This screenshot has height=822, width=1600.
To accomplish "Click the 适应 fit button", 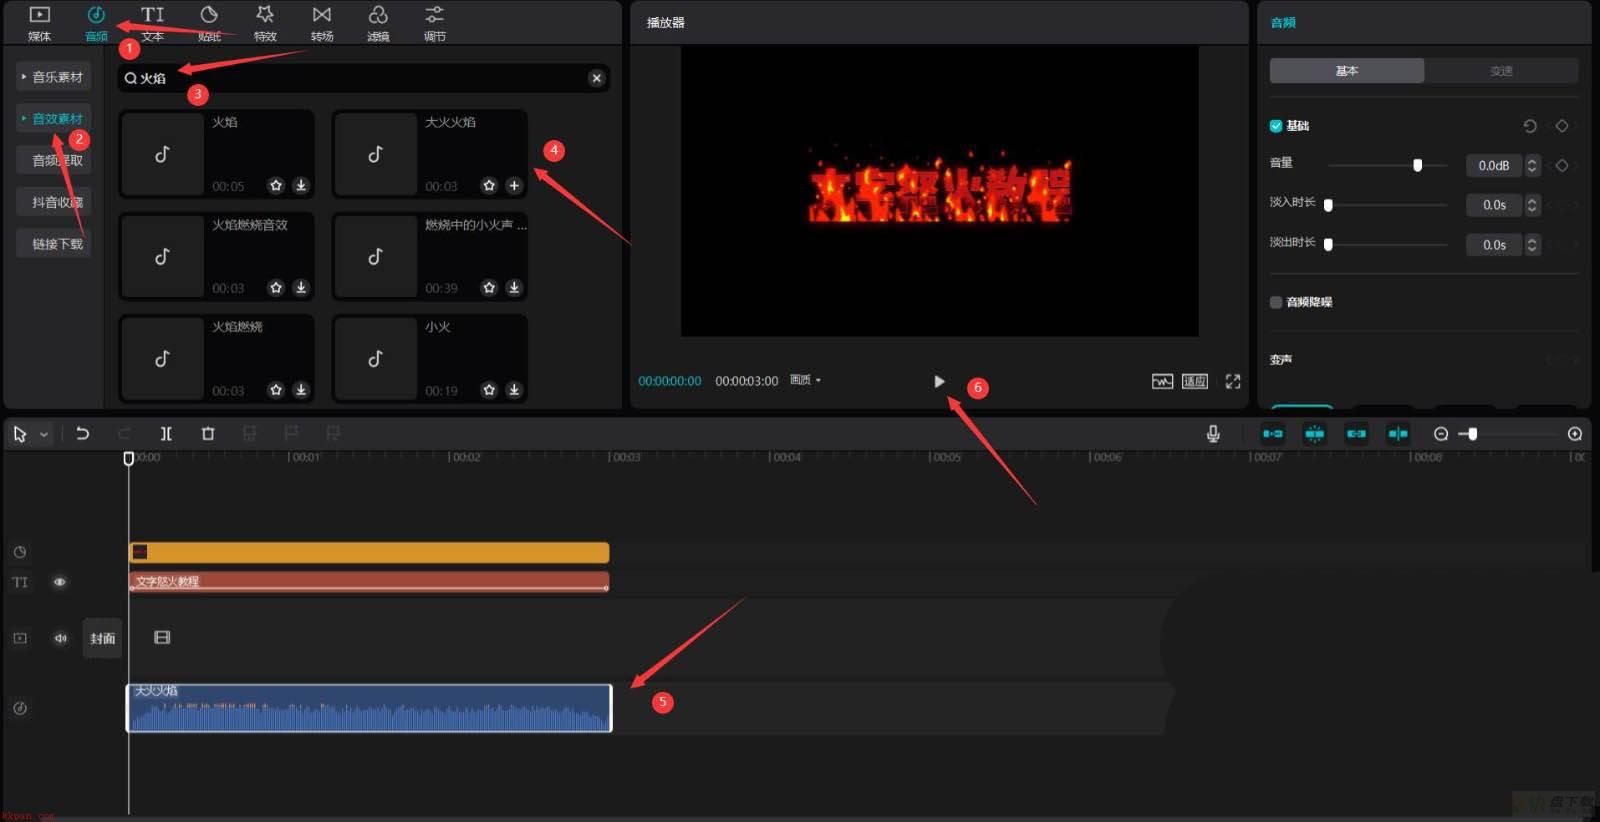I will pyautogui.click(x=1195, y=381).
